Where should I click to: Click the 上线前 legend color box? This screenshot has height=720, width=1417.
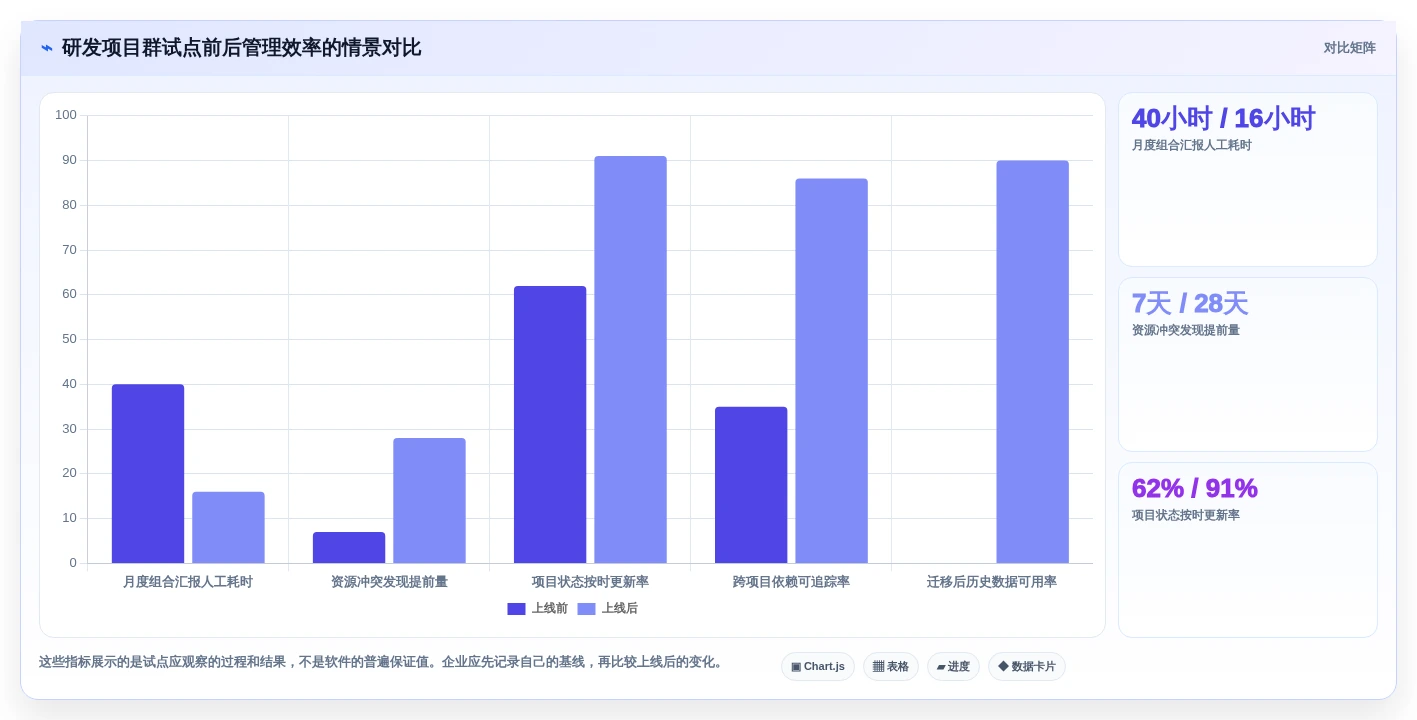pyautogui.click(x=516, y=609)
